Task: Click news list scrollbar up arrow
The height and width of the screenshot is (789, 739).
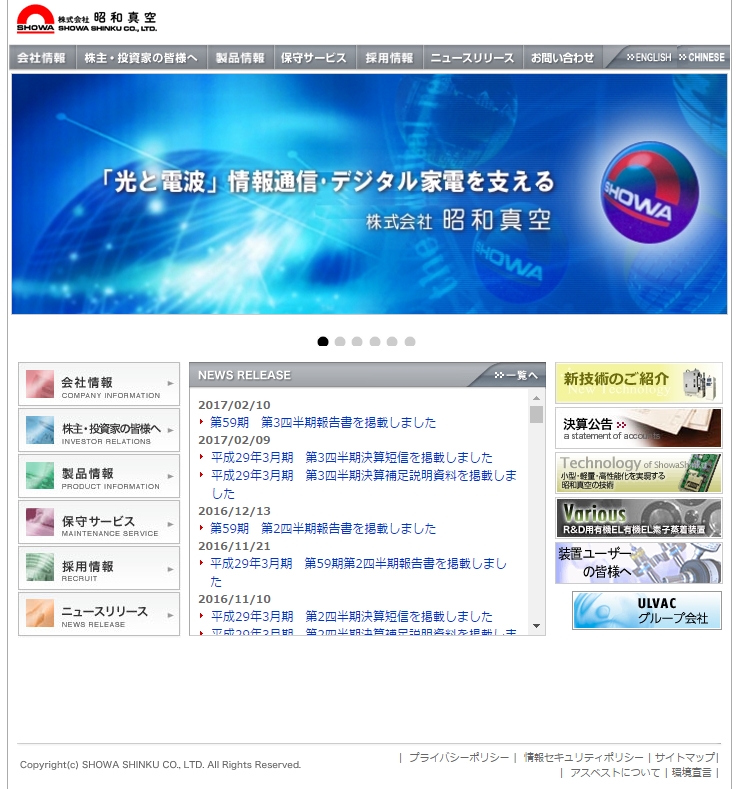Action: pyautogui.click(x=537, y=398)
